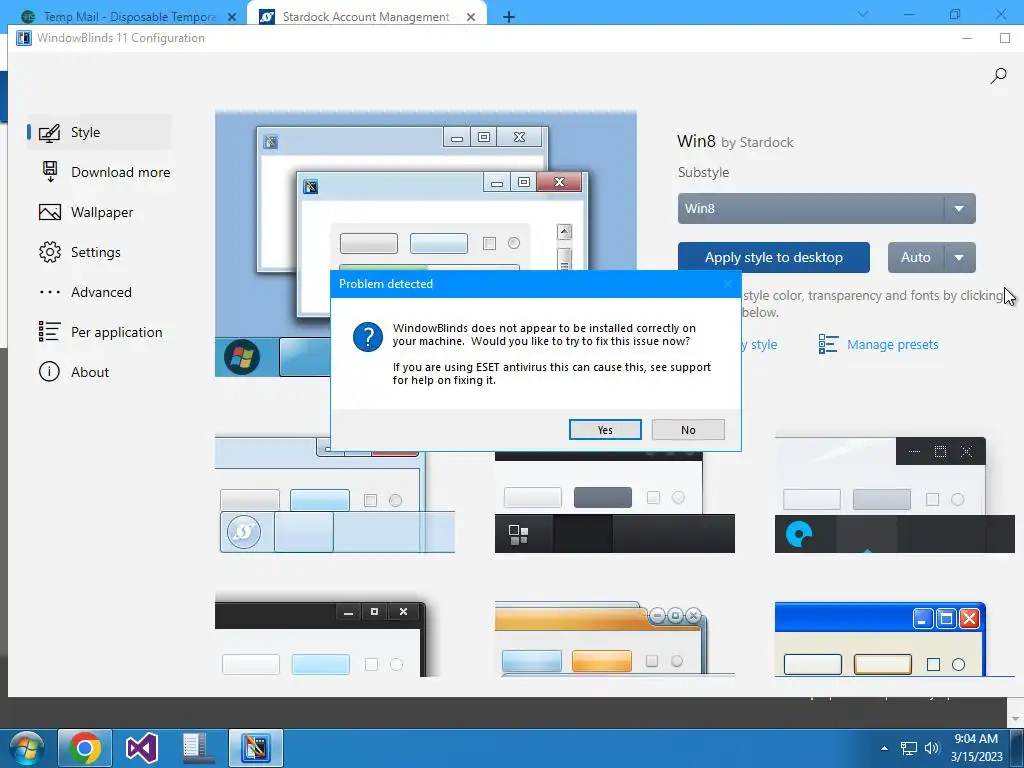Click the Advanced three-dots icon
1024x768 pixels.
[50, 292]
